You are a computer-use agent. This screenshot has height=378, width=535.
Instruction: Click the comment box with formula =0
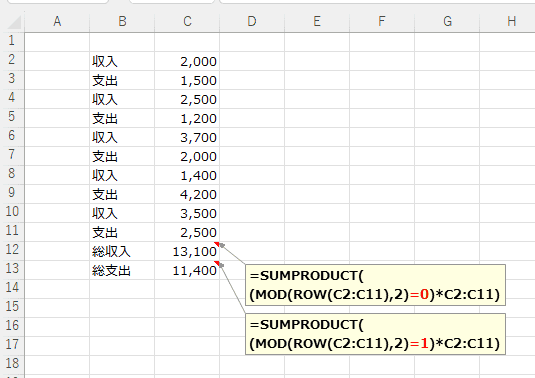point(375,285)
